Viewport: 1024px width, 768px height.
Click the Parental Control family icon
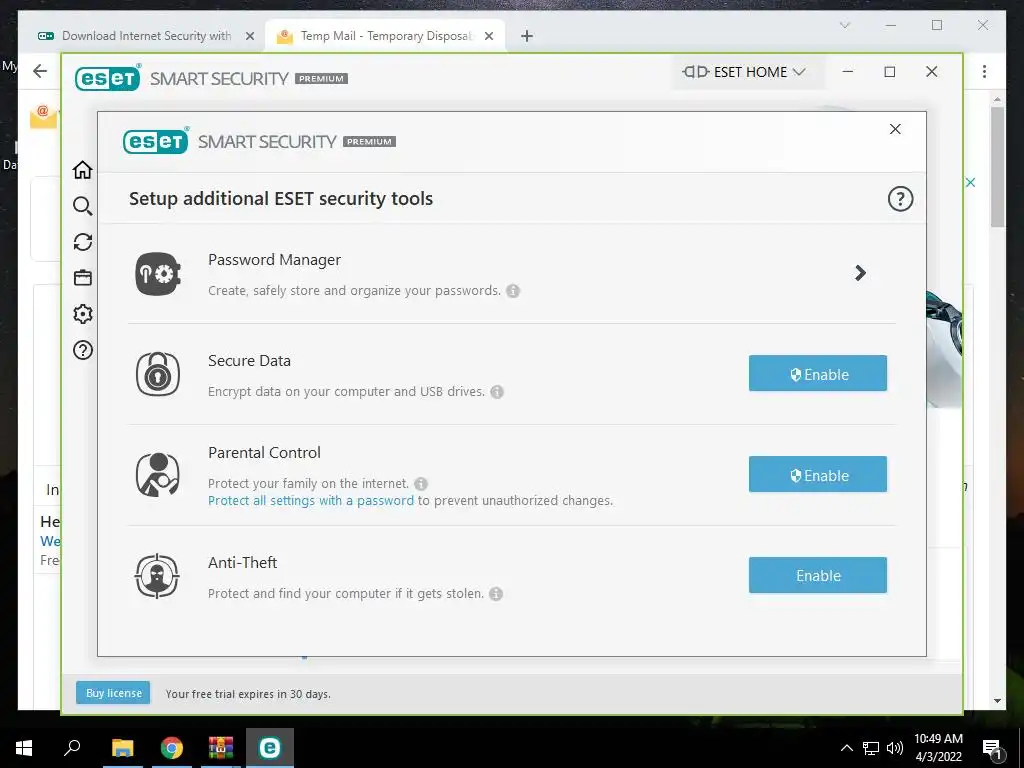(157, 475)
